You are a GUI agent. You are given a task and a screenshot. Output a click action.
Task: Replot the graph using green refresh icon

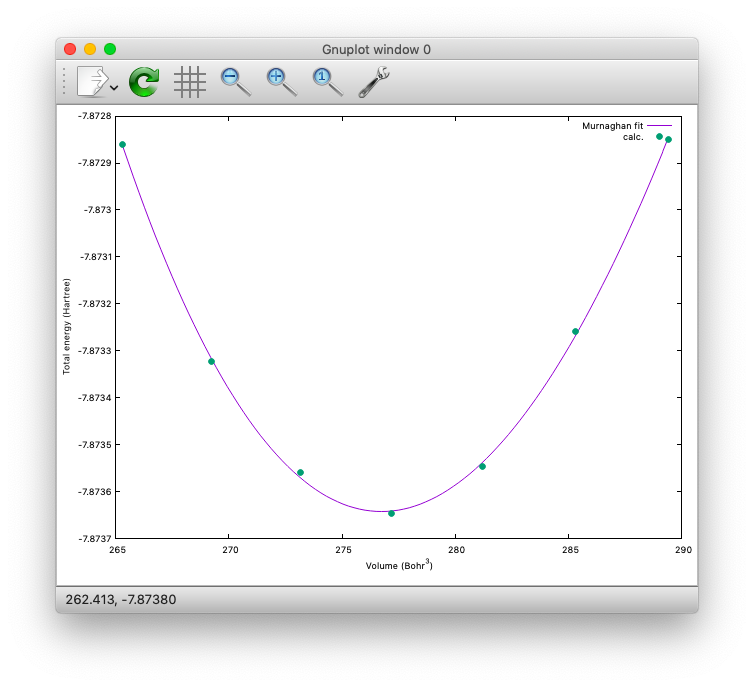pyautogui.click(x=144, y=82)
